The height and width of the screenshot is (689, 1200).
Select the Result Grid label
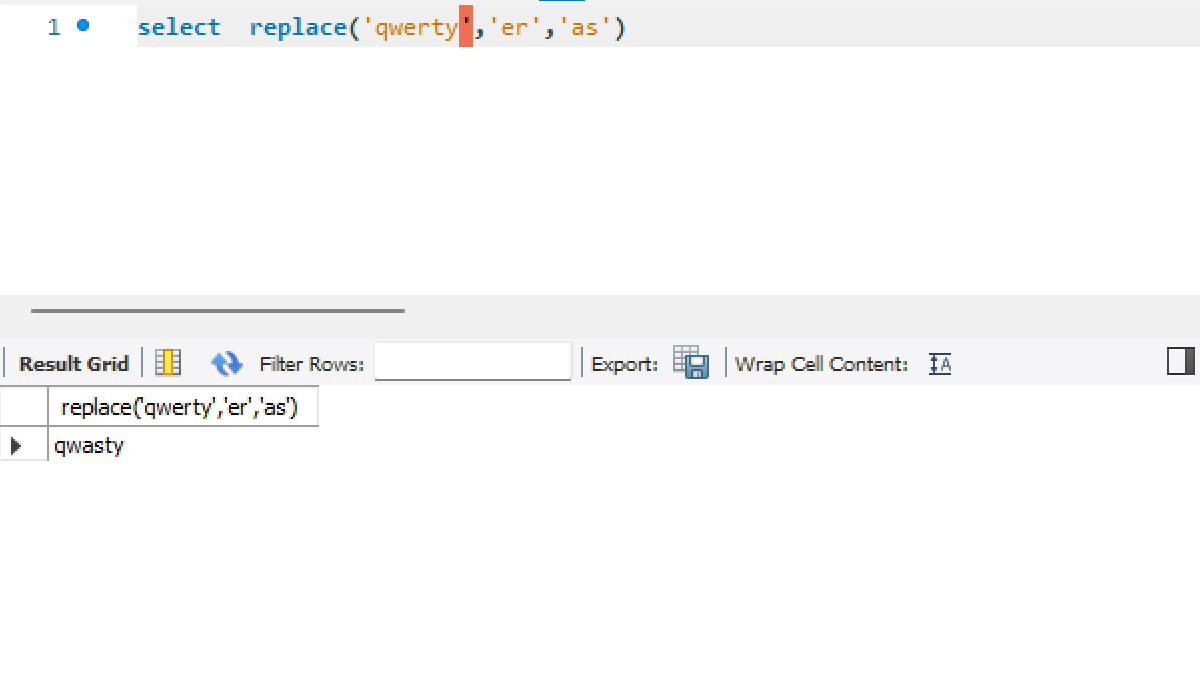tap(74, 364)
